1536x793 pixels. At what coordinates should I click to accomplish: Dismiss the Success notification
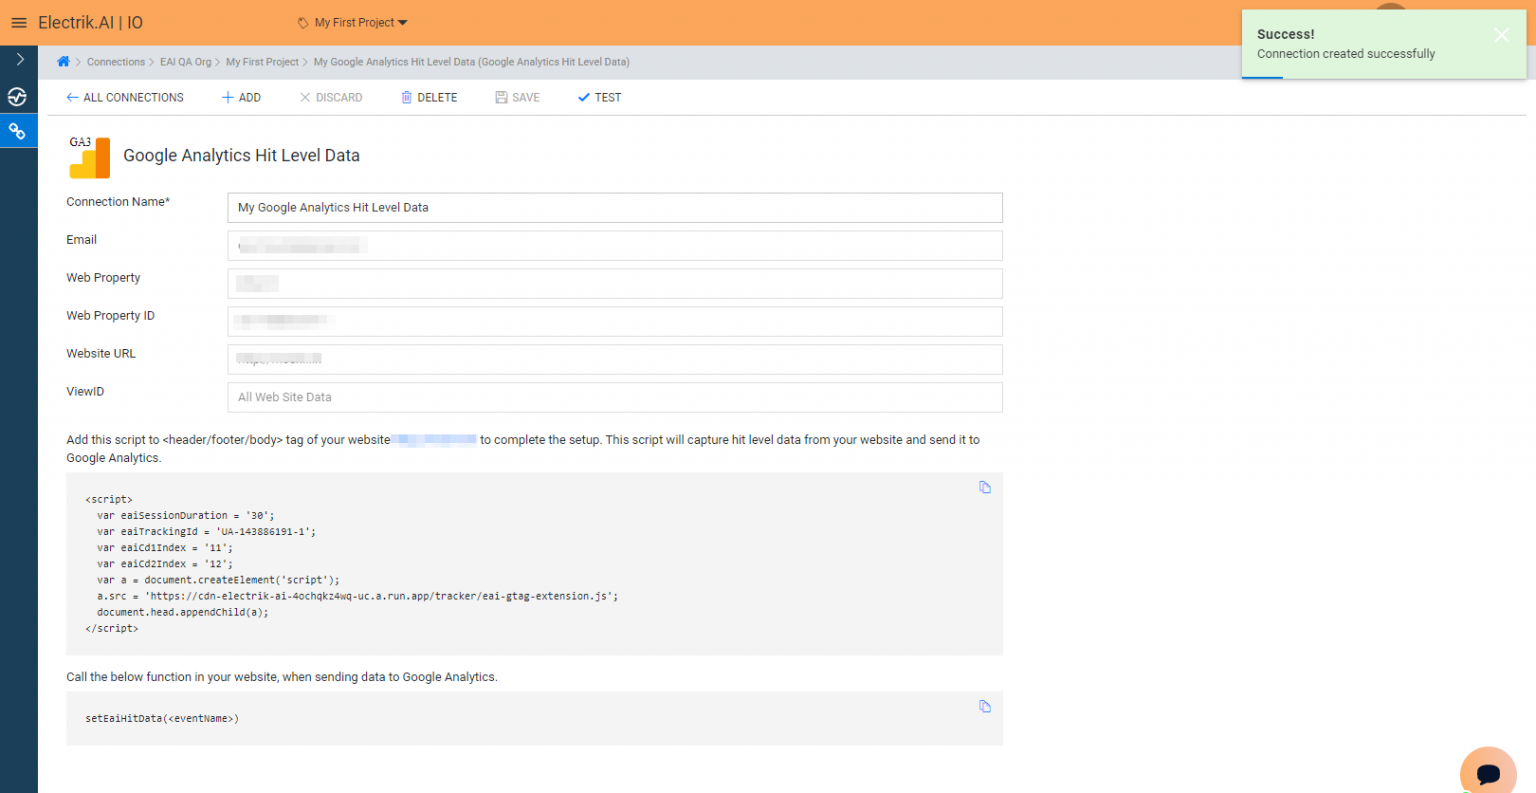[x=1501, y=34]
